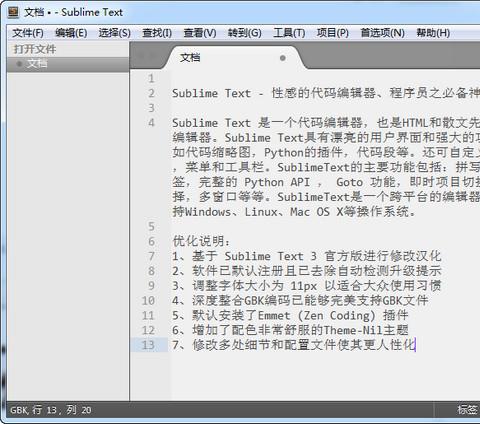Open the 工具(T) menu
The height and width of the screenshot is (424, 480).
coord(289,33)
